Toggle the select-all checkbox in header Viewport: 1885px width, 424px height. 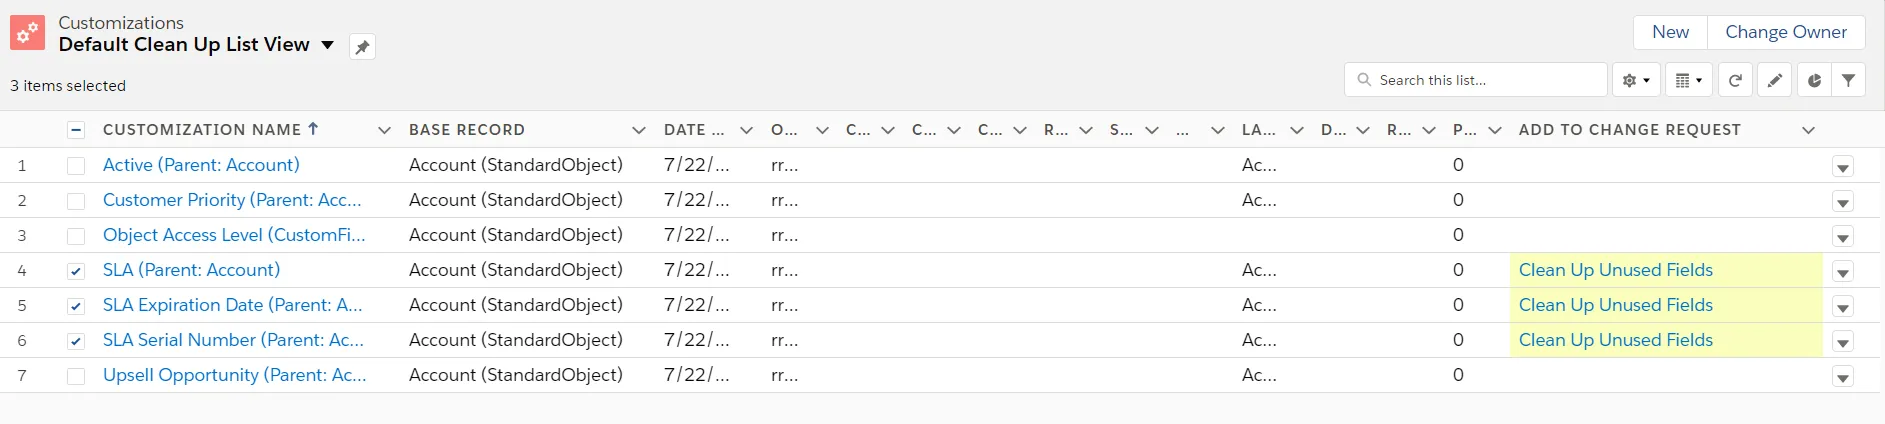pyautogui.click(x=76, y=130)
